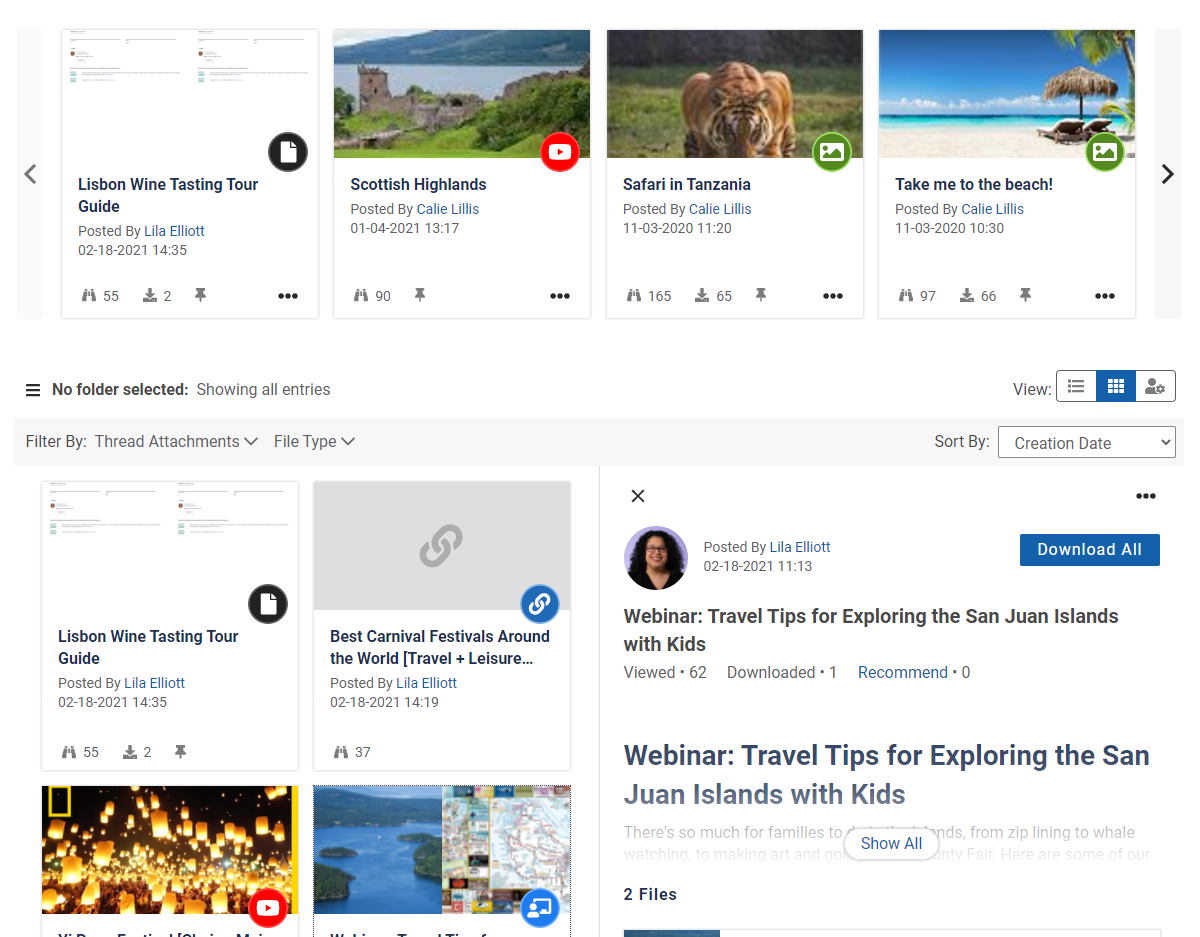The width and height of the screenshot is (1200, 937).
Task: Click San Juan Islands webinar thumbnail
Action: click(x=442, y=849)
